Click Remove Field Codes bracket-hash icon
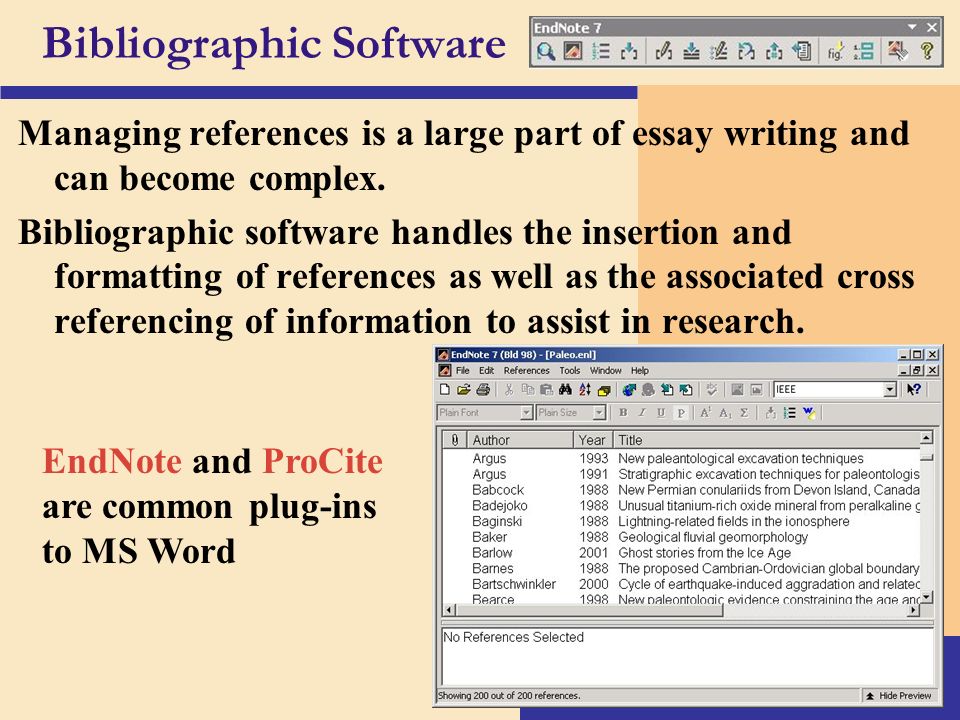 click(x=774, y=51)
